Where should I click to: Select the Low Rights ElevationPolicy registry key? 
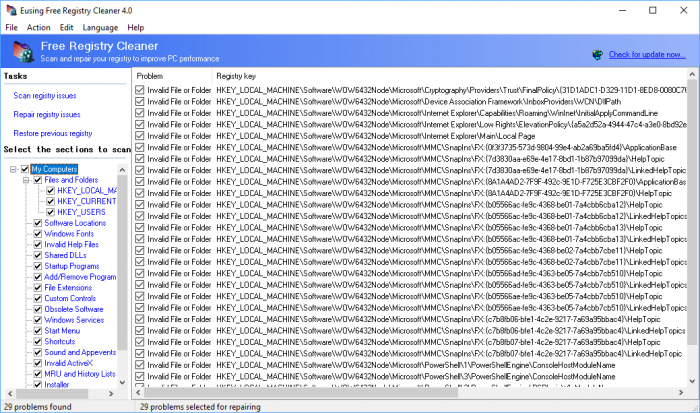[451, 125]
